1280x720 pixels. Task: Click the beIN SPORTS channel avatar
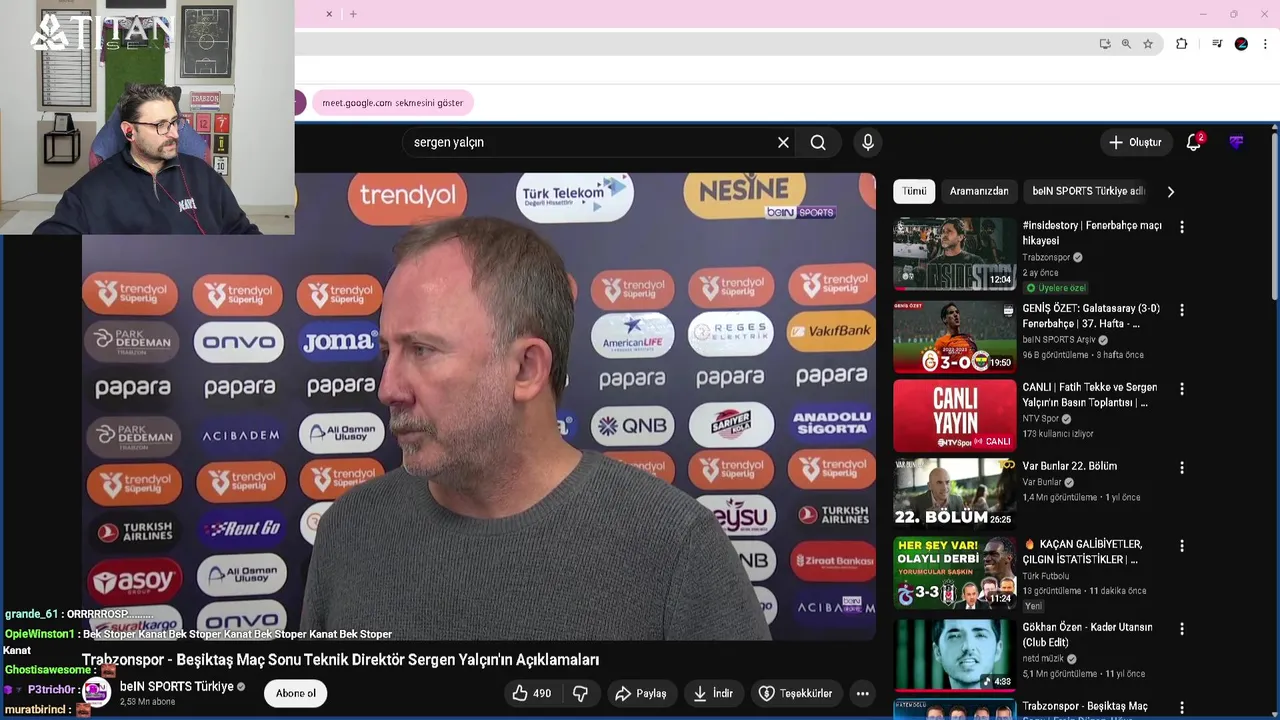point(96,693)
